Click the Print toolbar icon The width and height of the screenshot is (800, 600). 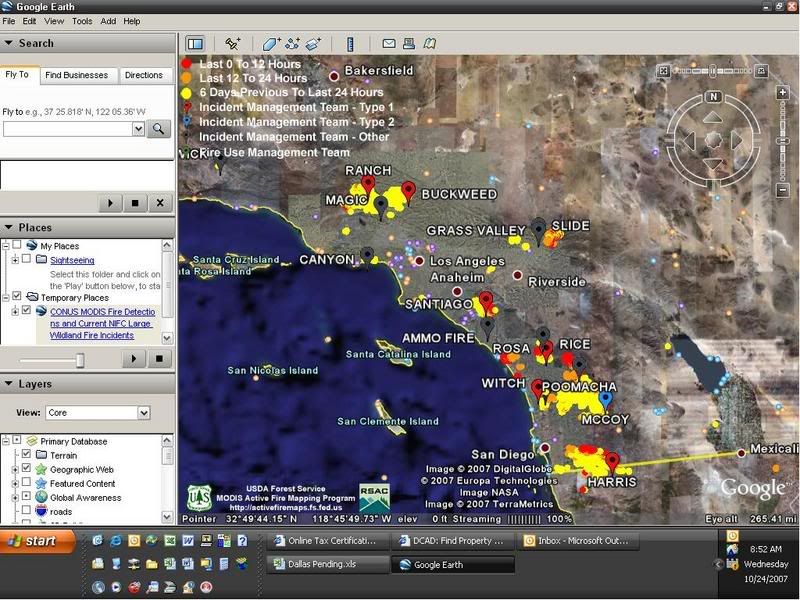click(409, 44)
